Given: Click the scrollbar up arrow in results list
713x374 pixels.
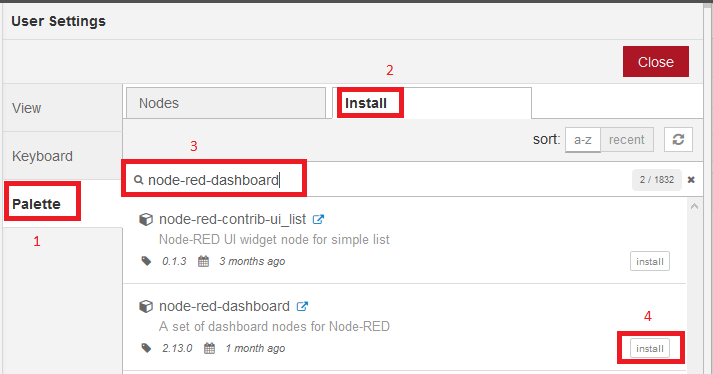Looking at the screenshot, I should coord(694,206).
